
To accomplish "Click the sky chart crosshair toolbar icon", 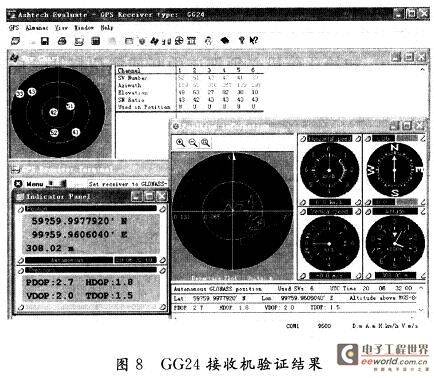I will click(x=179, y=41).
